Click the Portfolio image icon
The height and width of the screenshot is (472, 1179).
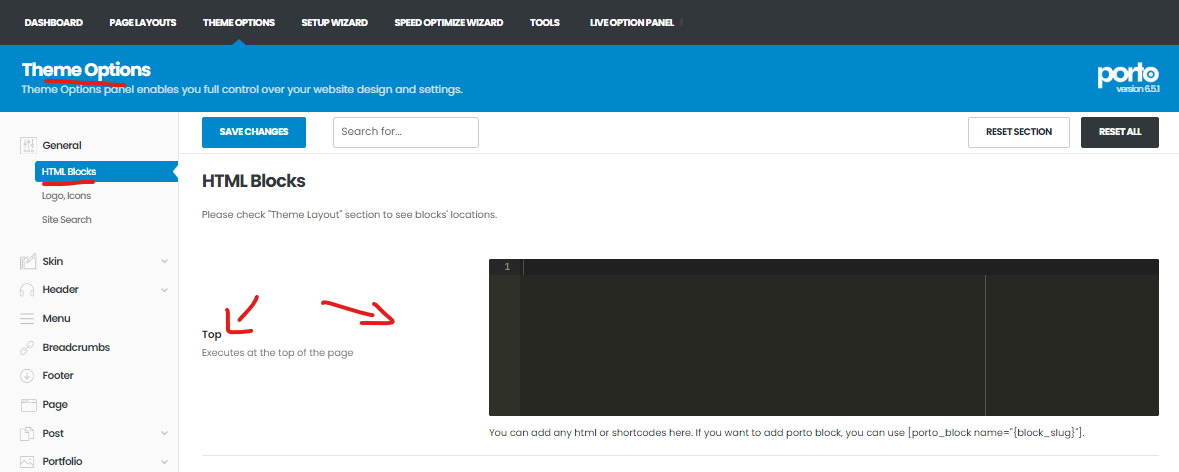coord(28,461)
